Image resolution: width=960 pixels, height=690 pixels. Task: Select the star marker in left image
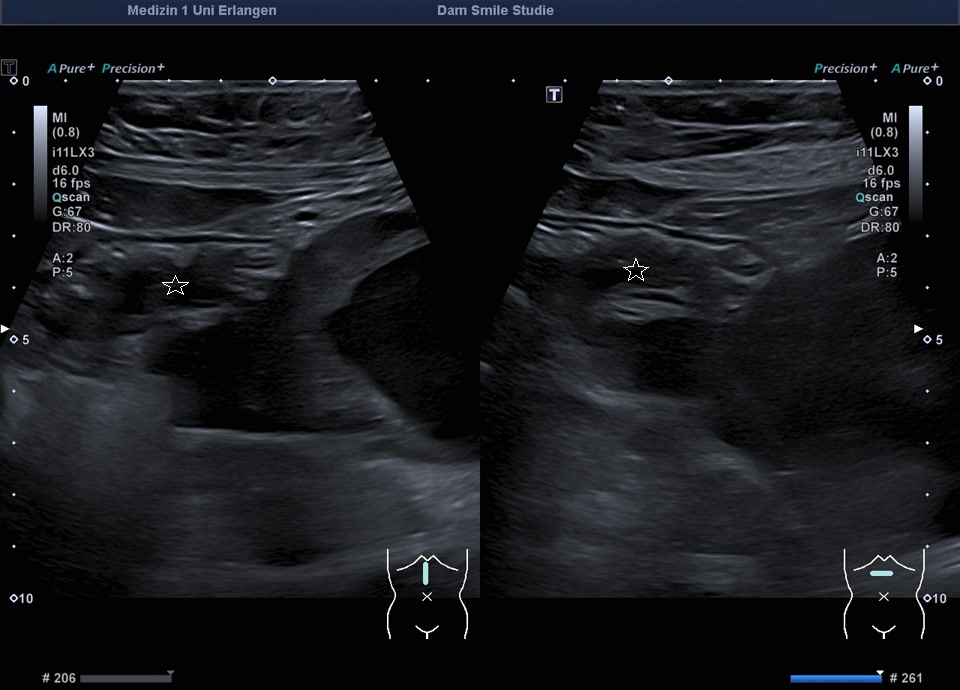(176, 285)
